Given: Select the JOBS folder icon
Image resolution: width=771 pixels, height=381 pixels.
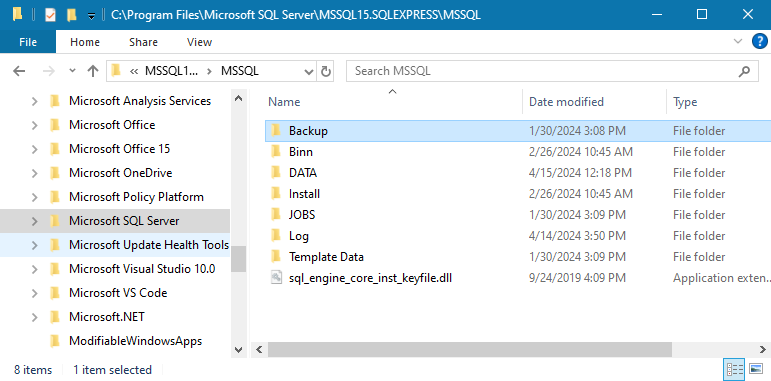Looking at the screenshot, I should (x=276, y=214).
